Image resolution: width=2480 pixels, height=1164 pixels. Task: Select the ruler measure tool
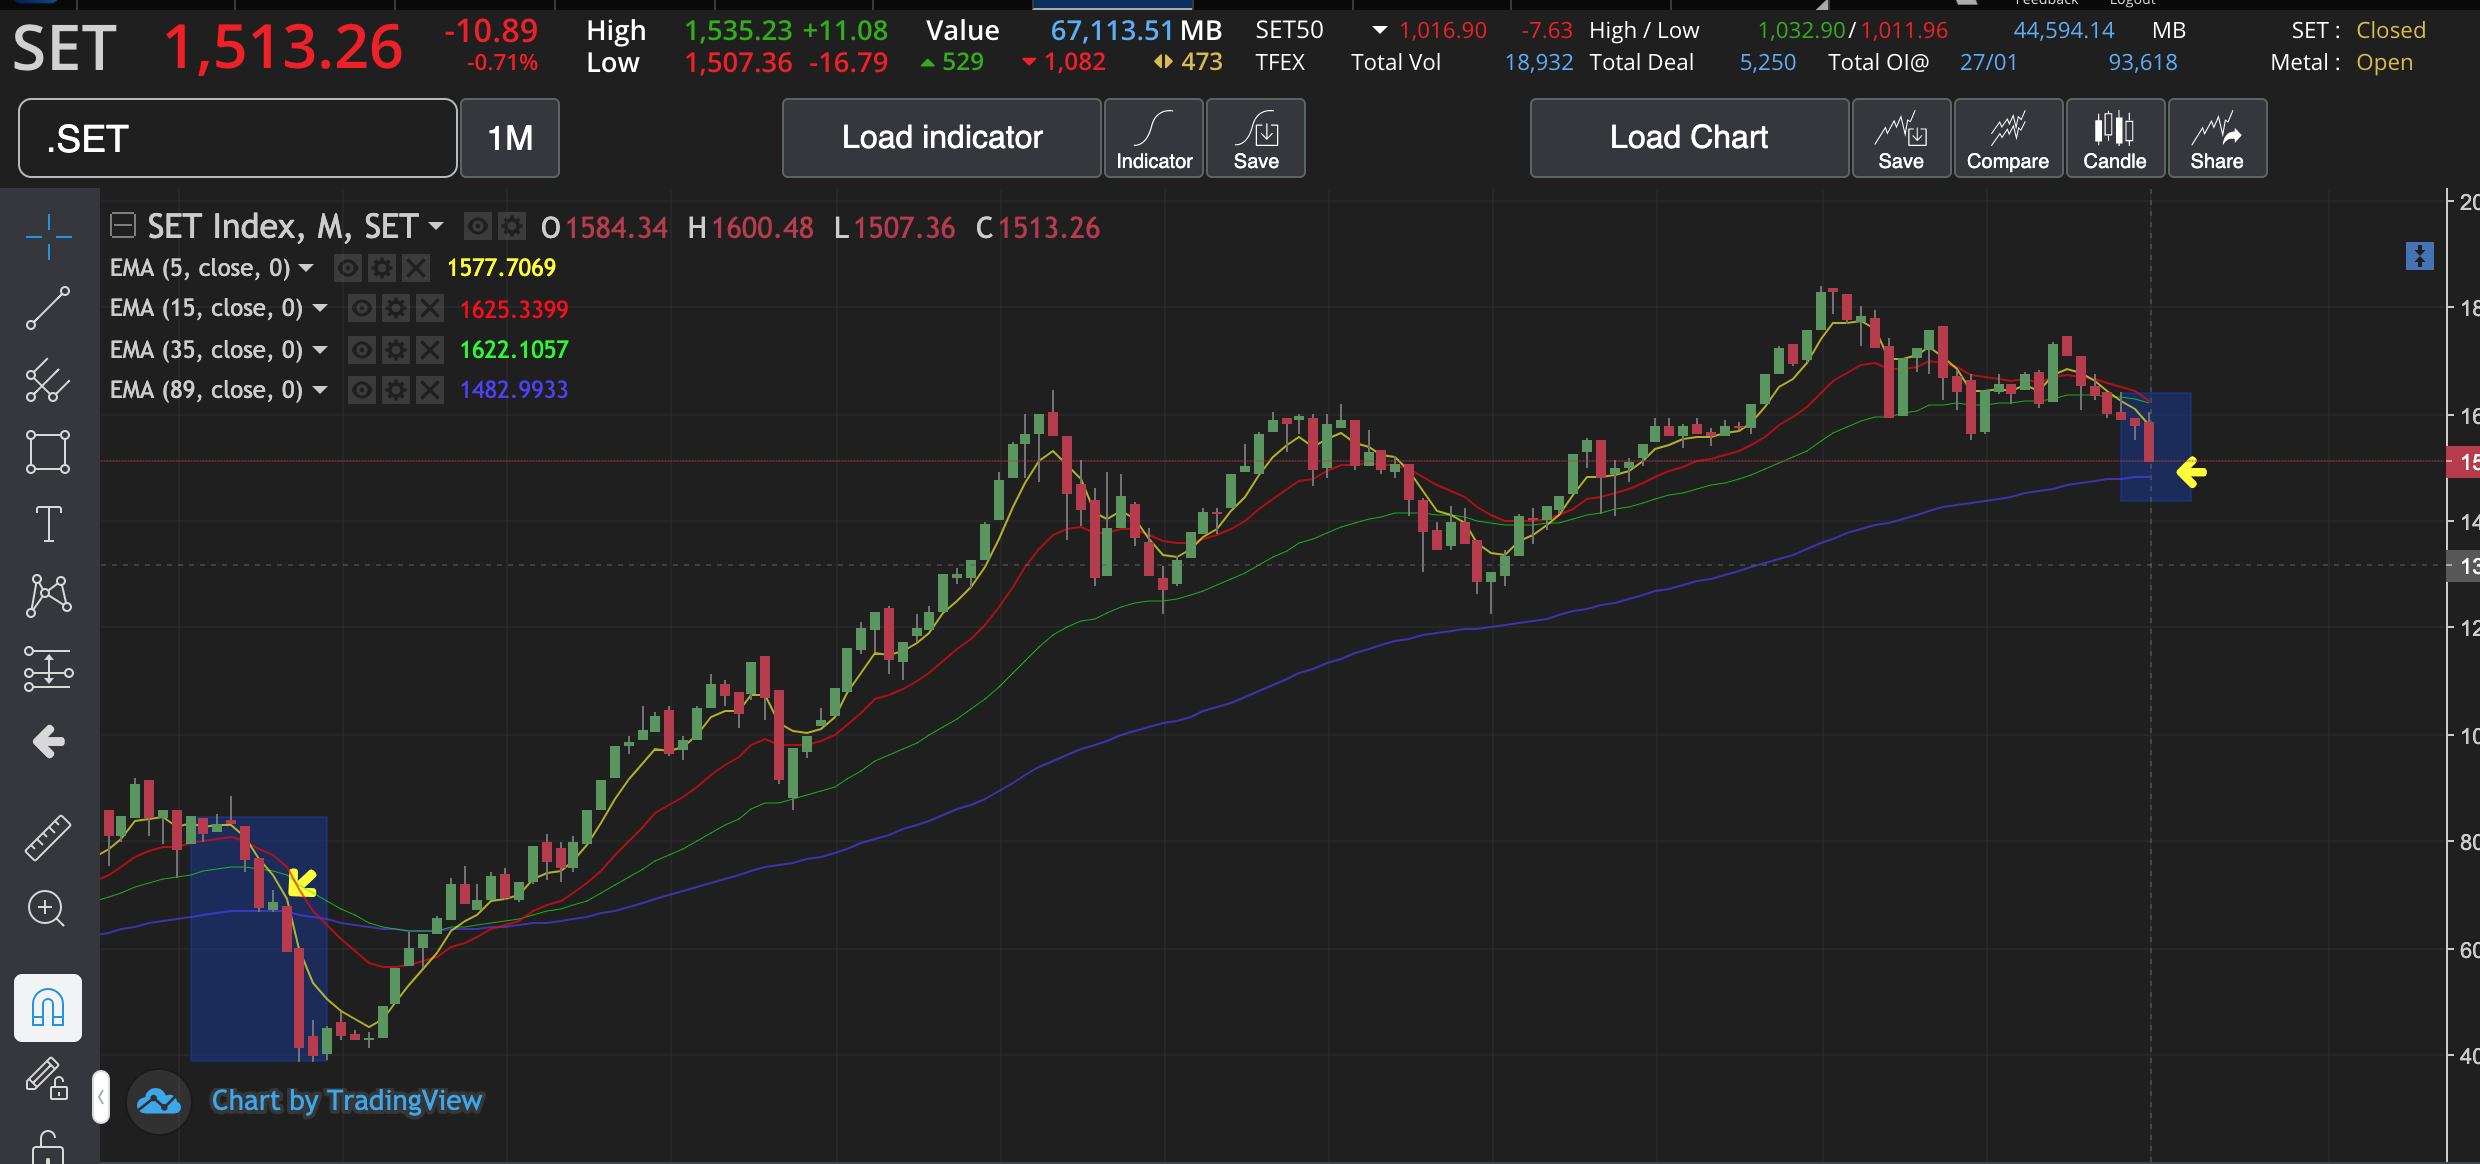[x=47, y=837]
